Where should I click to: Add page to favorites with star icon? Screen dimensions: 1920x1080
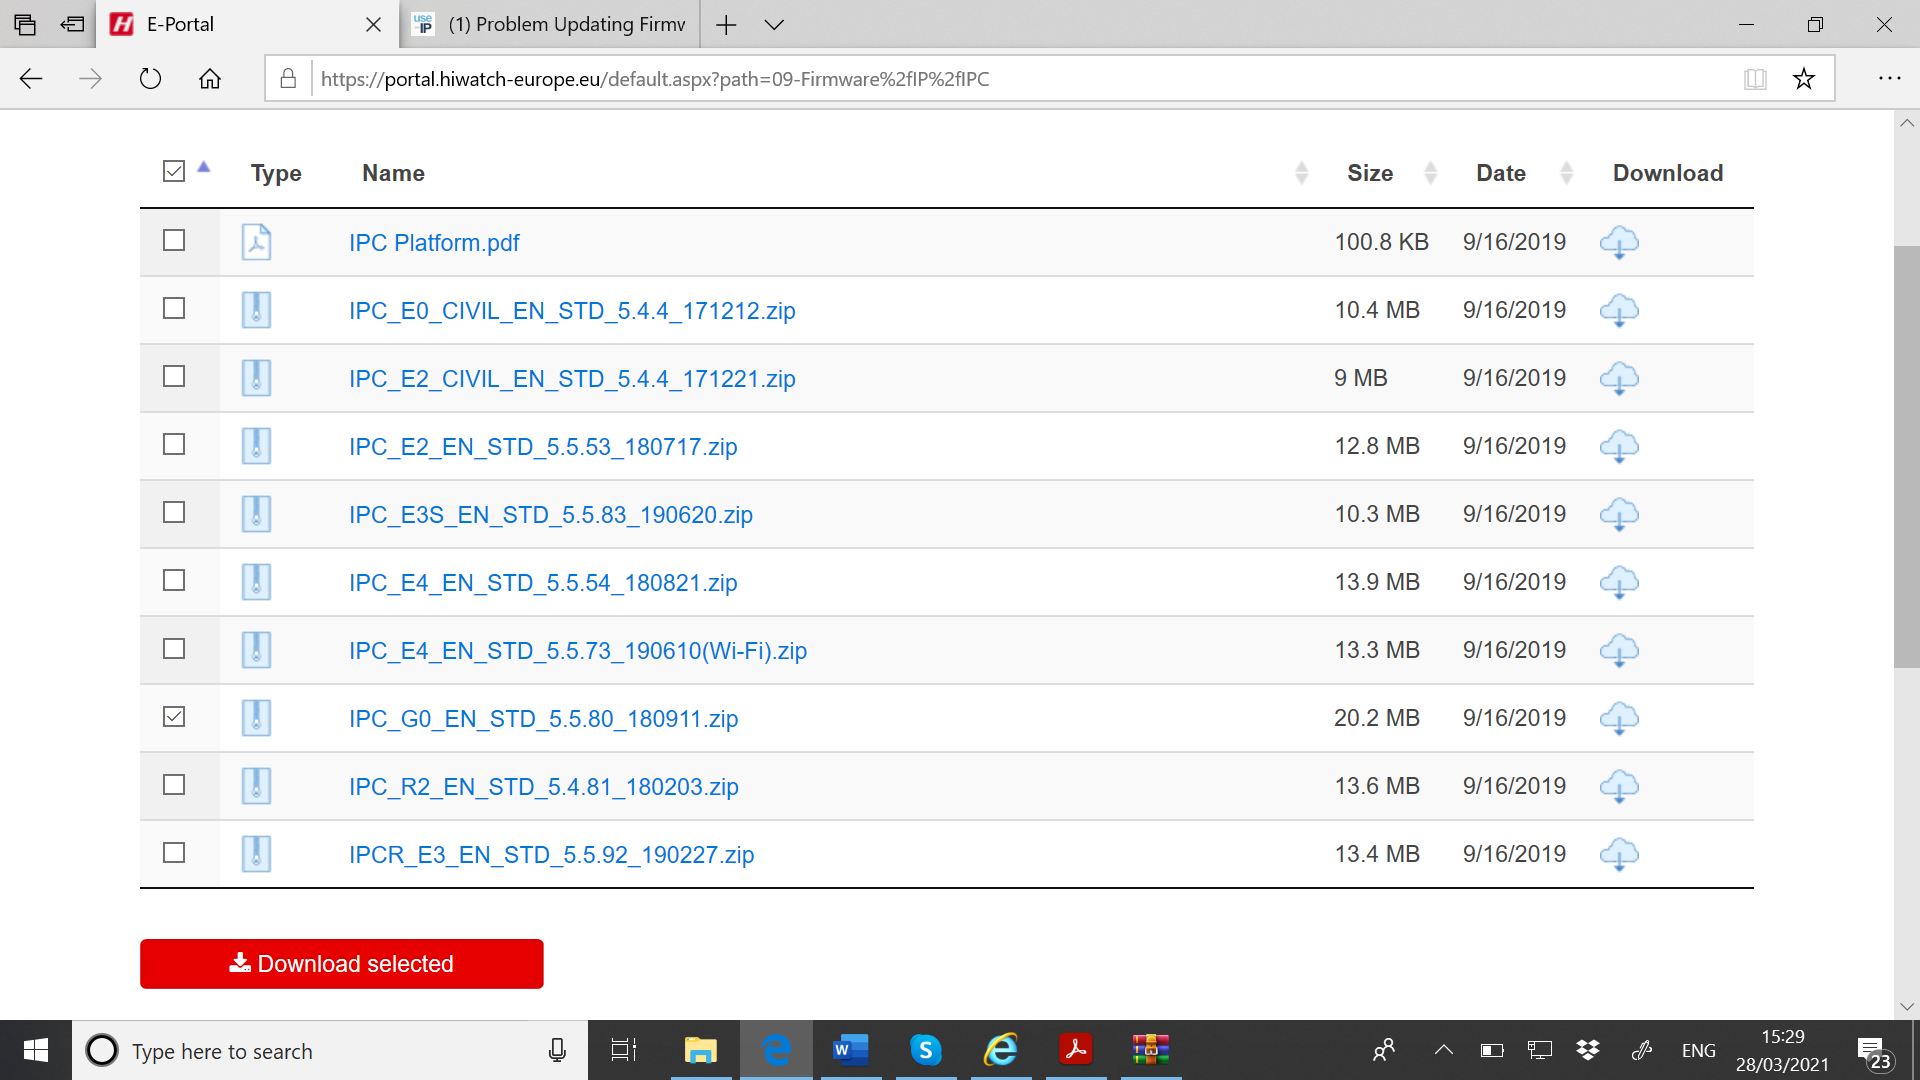[1803, 79]
